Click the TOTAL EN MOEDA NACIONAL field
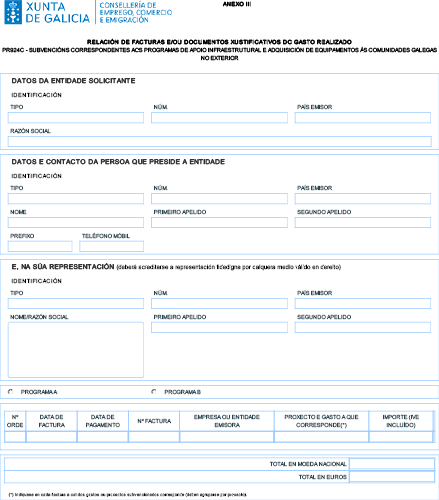The width and height of the screenshot is (439, 500). coord(392,464)
